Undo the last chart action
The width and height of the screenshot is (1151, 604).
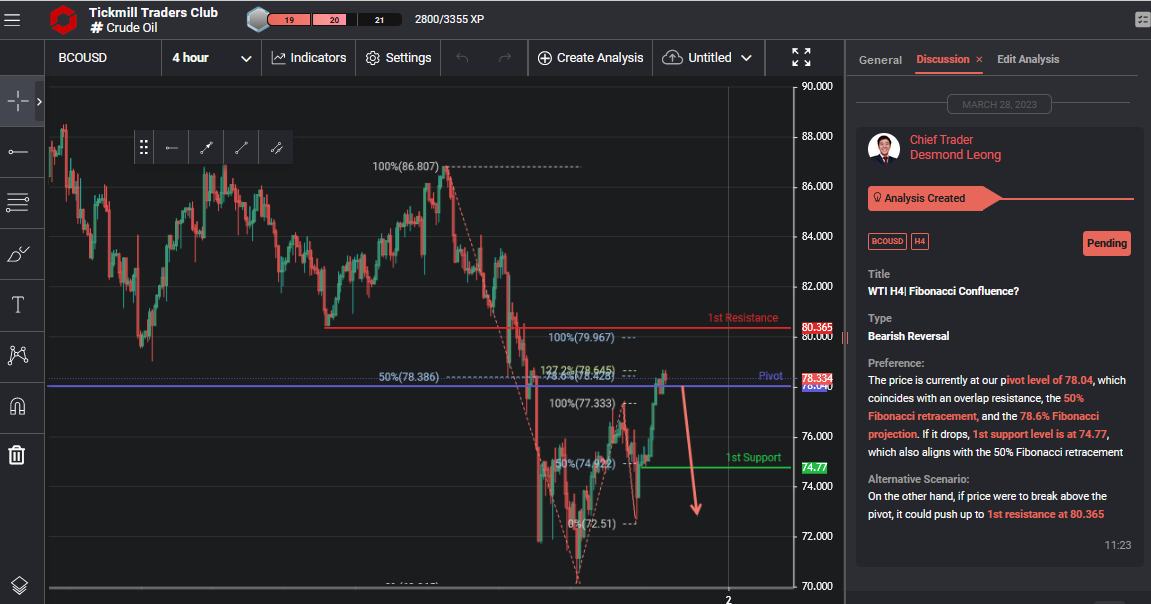coord(462,58)
